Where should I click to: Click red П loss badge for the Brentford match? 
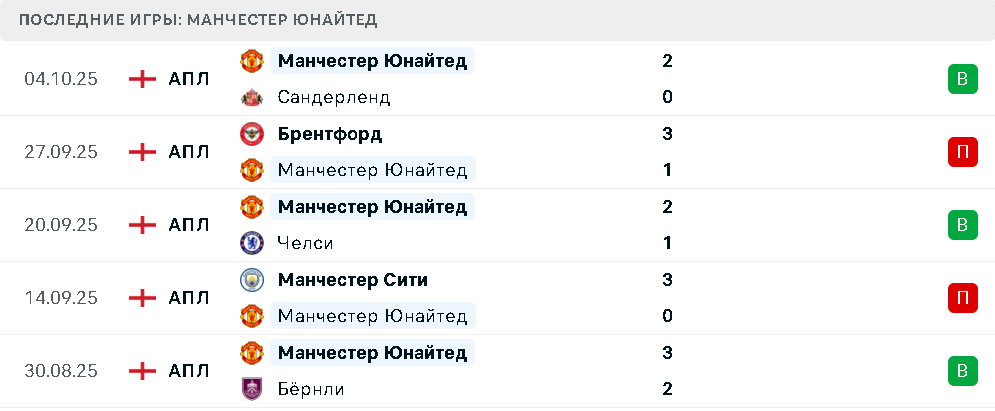[x=962, y=152]
